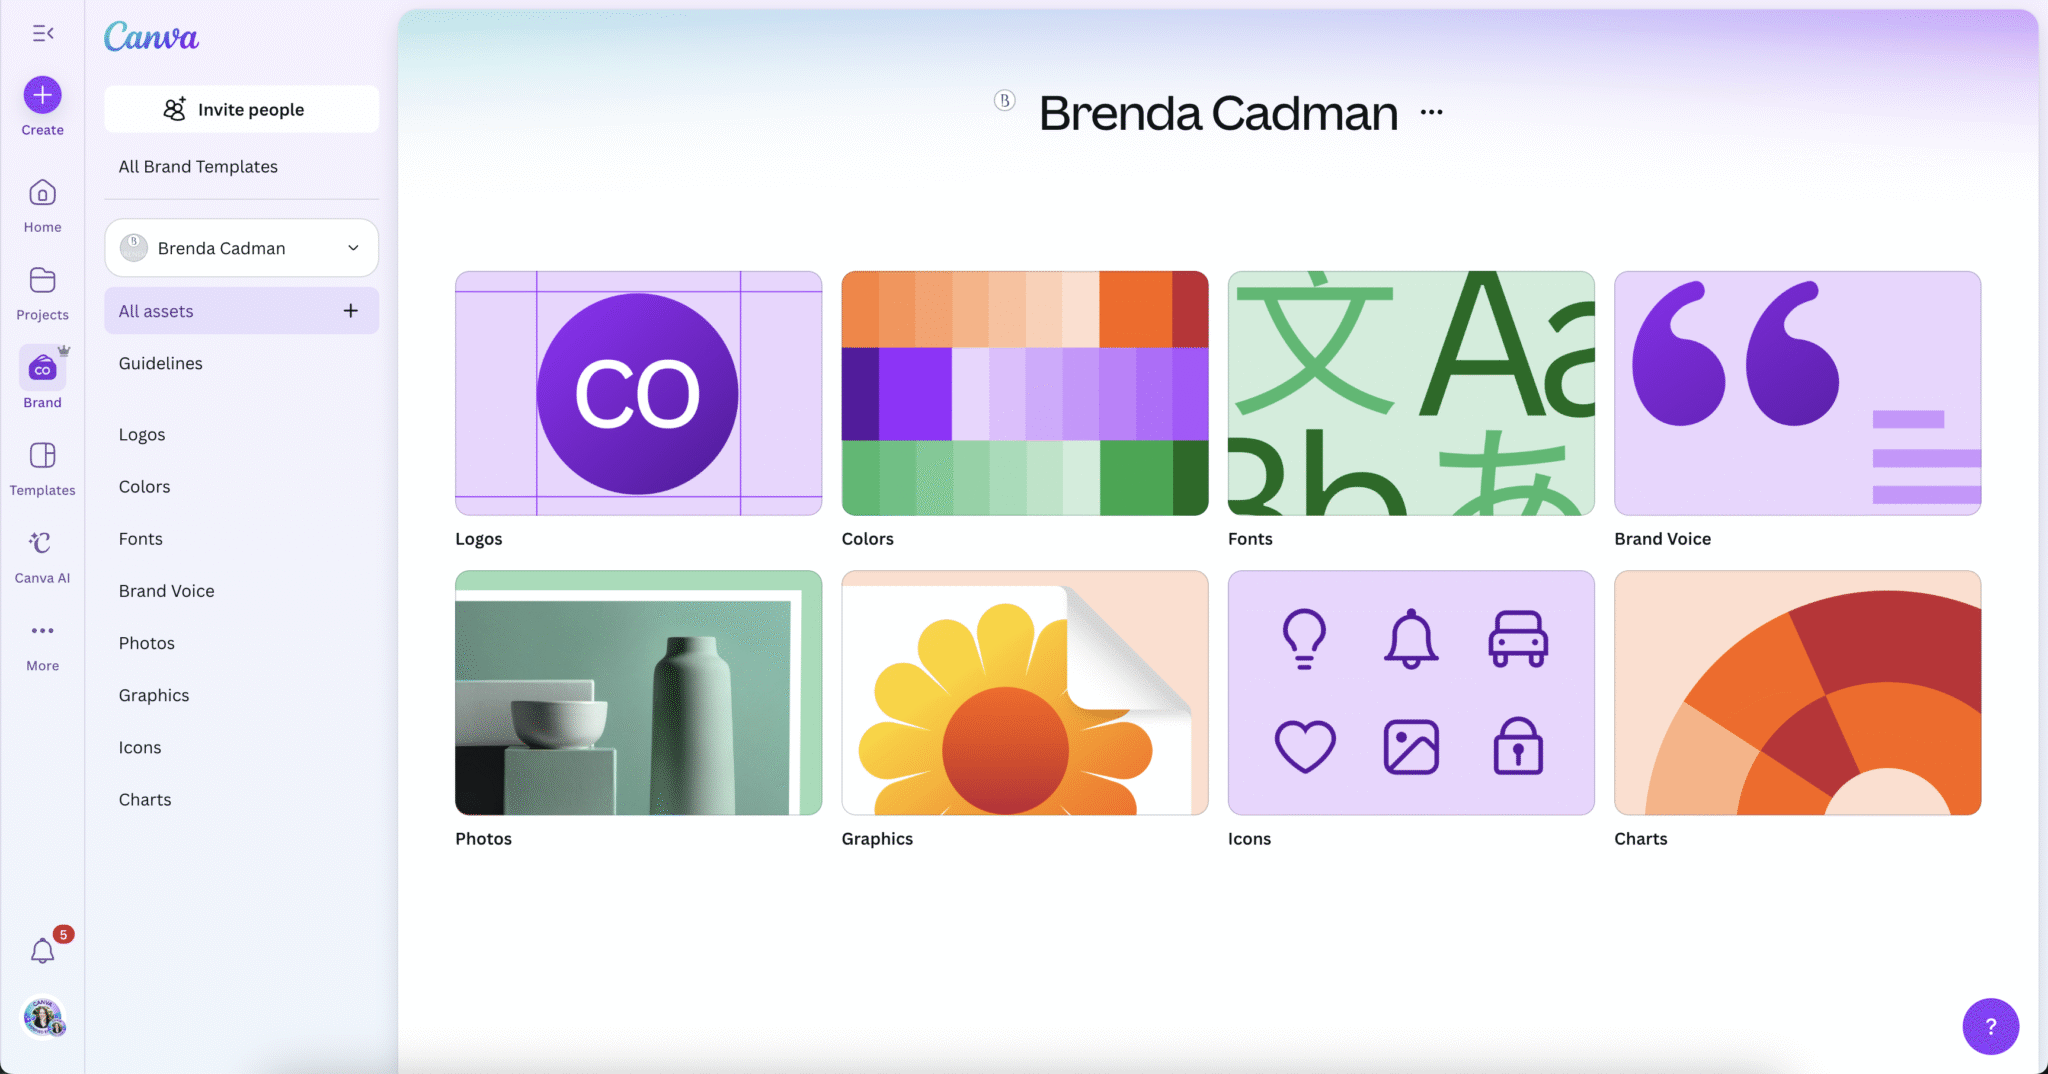Open the Colors palette card

(x=1024, y=393)
